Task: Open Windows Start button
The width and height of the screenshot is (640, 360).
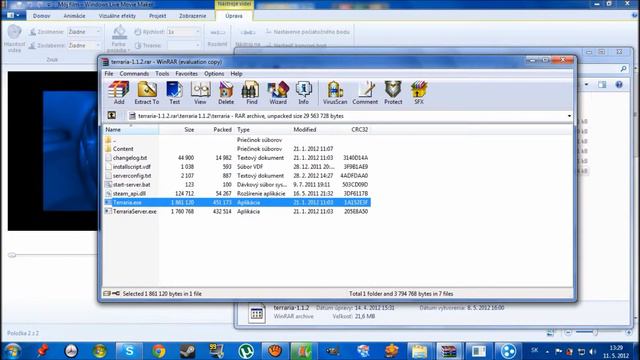Action: [12, 351]
